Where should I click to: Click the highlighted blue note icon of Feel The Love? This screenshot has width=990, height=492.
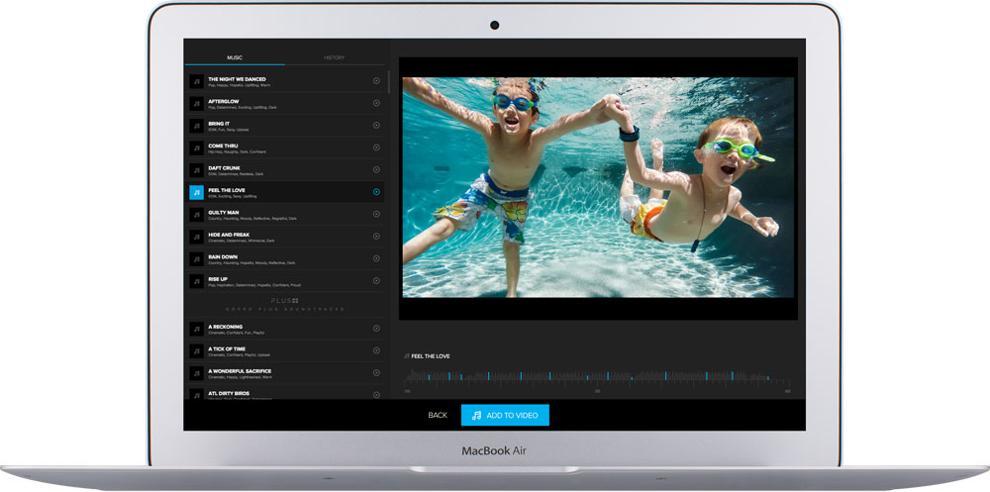[x=196, y=192]
